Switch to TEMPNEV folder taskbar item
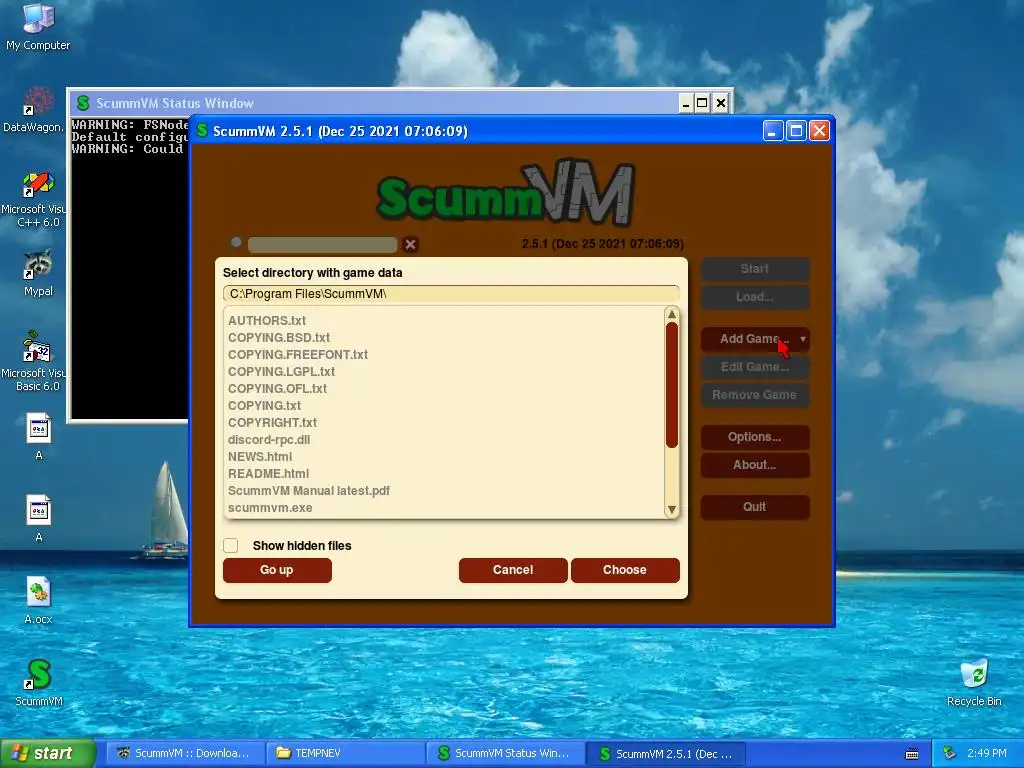The height and width of the screenshot is (768, 1024). tap(346, 754)
